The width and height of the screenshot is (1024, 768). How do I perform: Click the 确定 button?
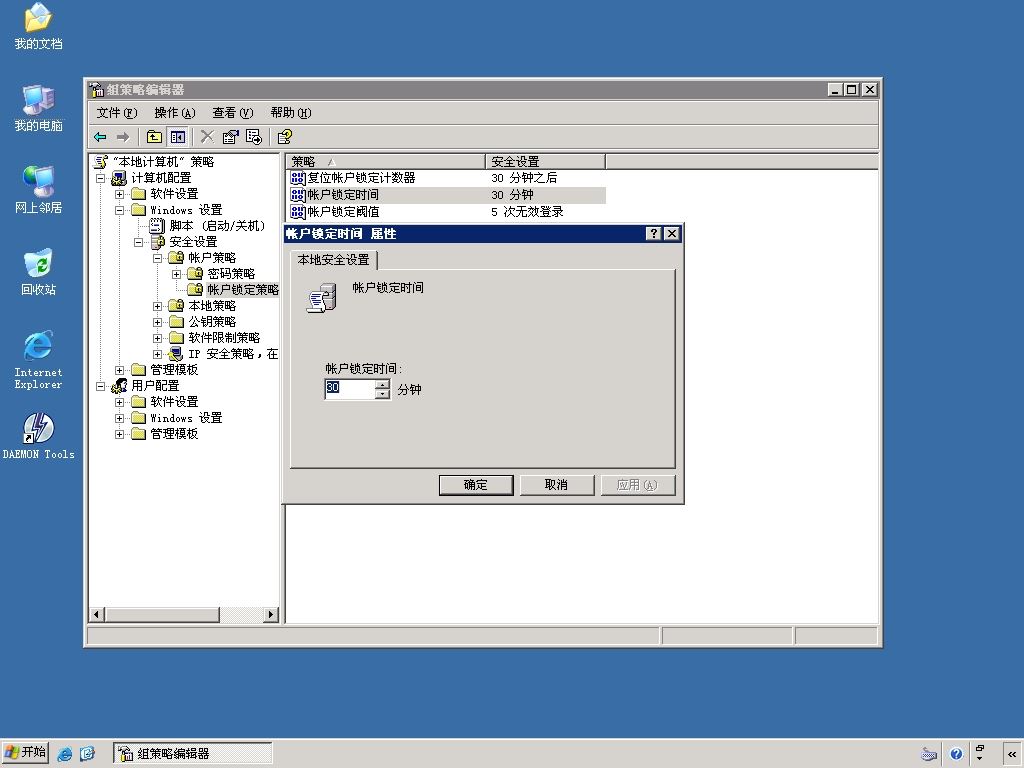click(476, 485)
